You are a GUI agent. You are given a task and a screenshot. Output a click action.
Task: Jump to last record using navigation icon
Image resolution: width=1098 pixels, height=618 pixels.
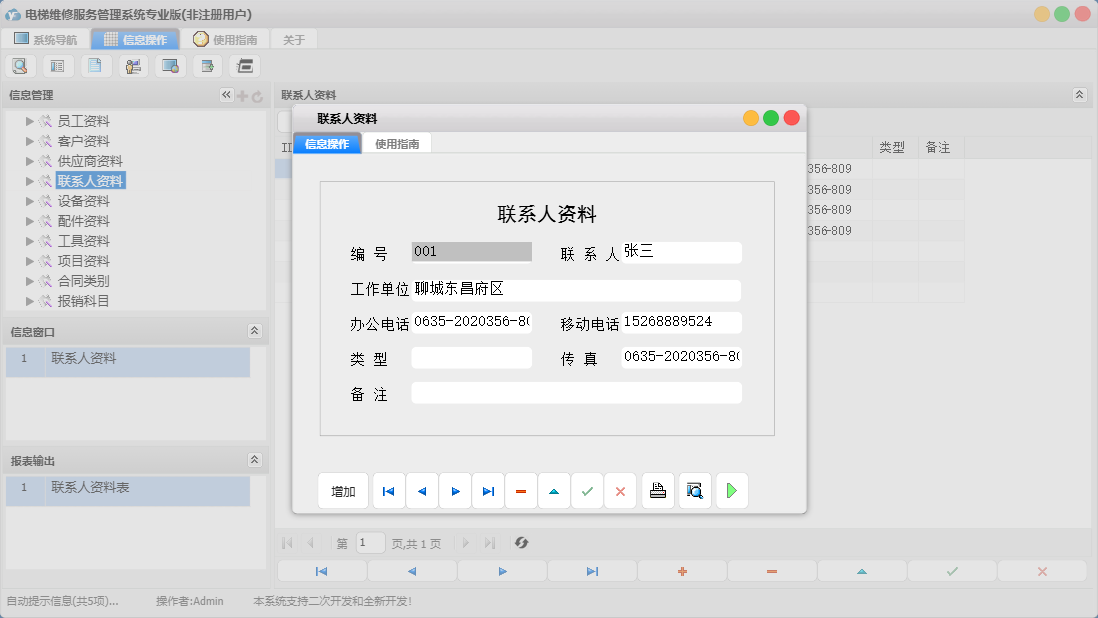click(488, 490)
